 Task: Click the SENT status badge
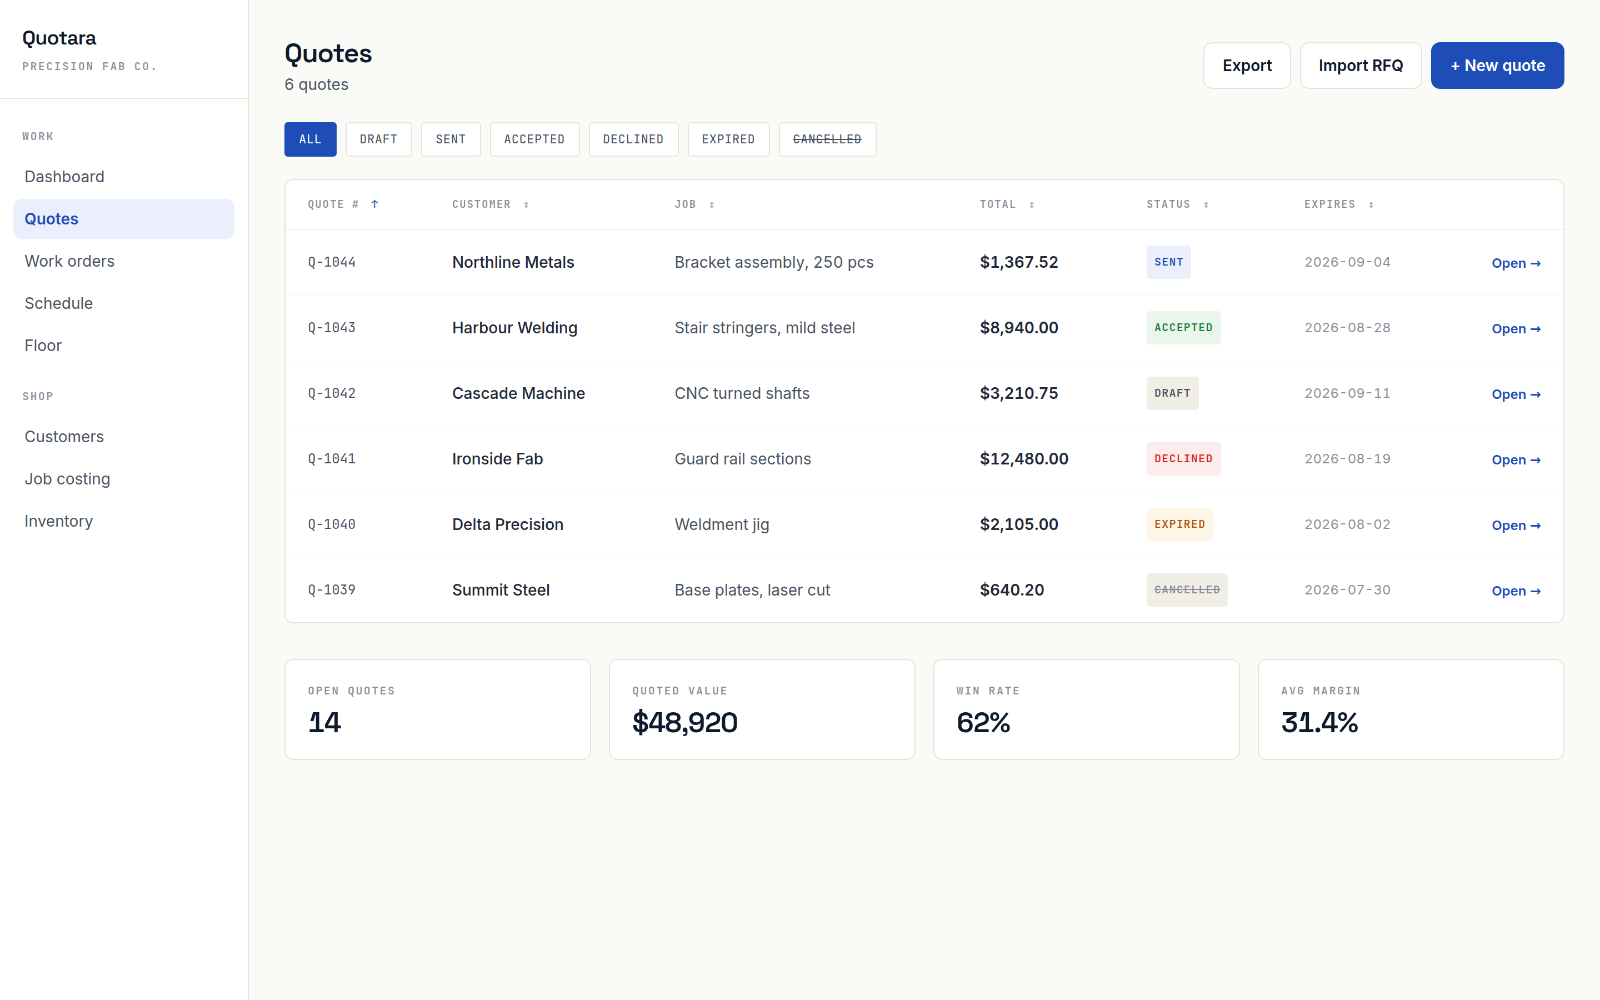[x=1168, y=262]
